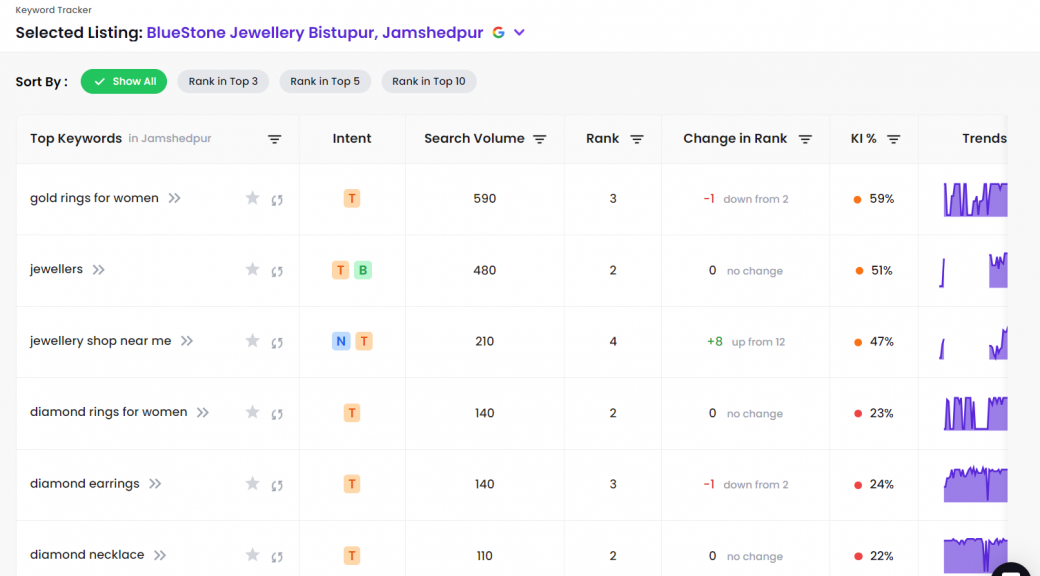
Task: View trend chart for diamond earrings
Action: [975, 484]
